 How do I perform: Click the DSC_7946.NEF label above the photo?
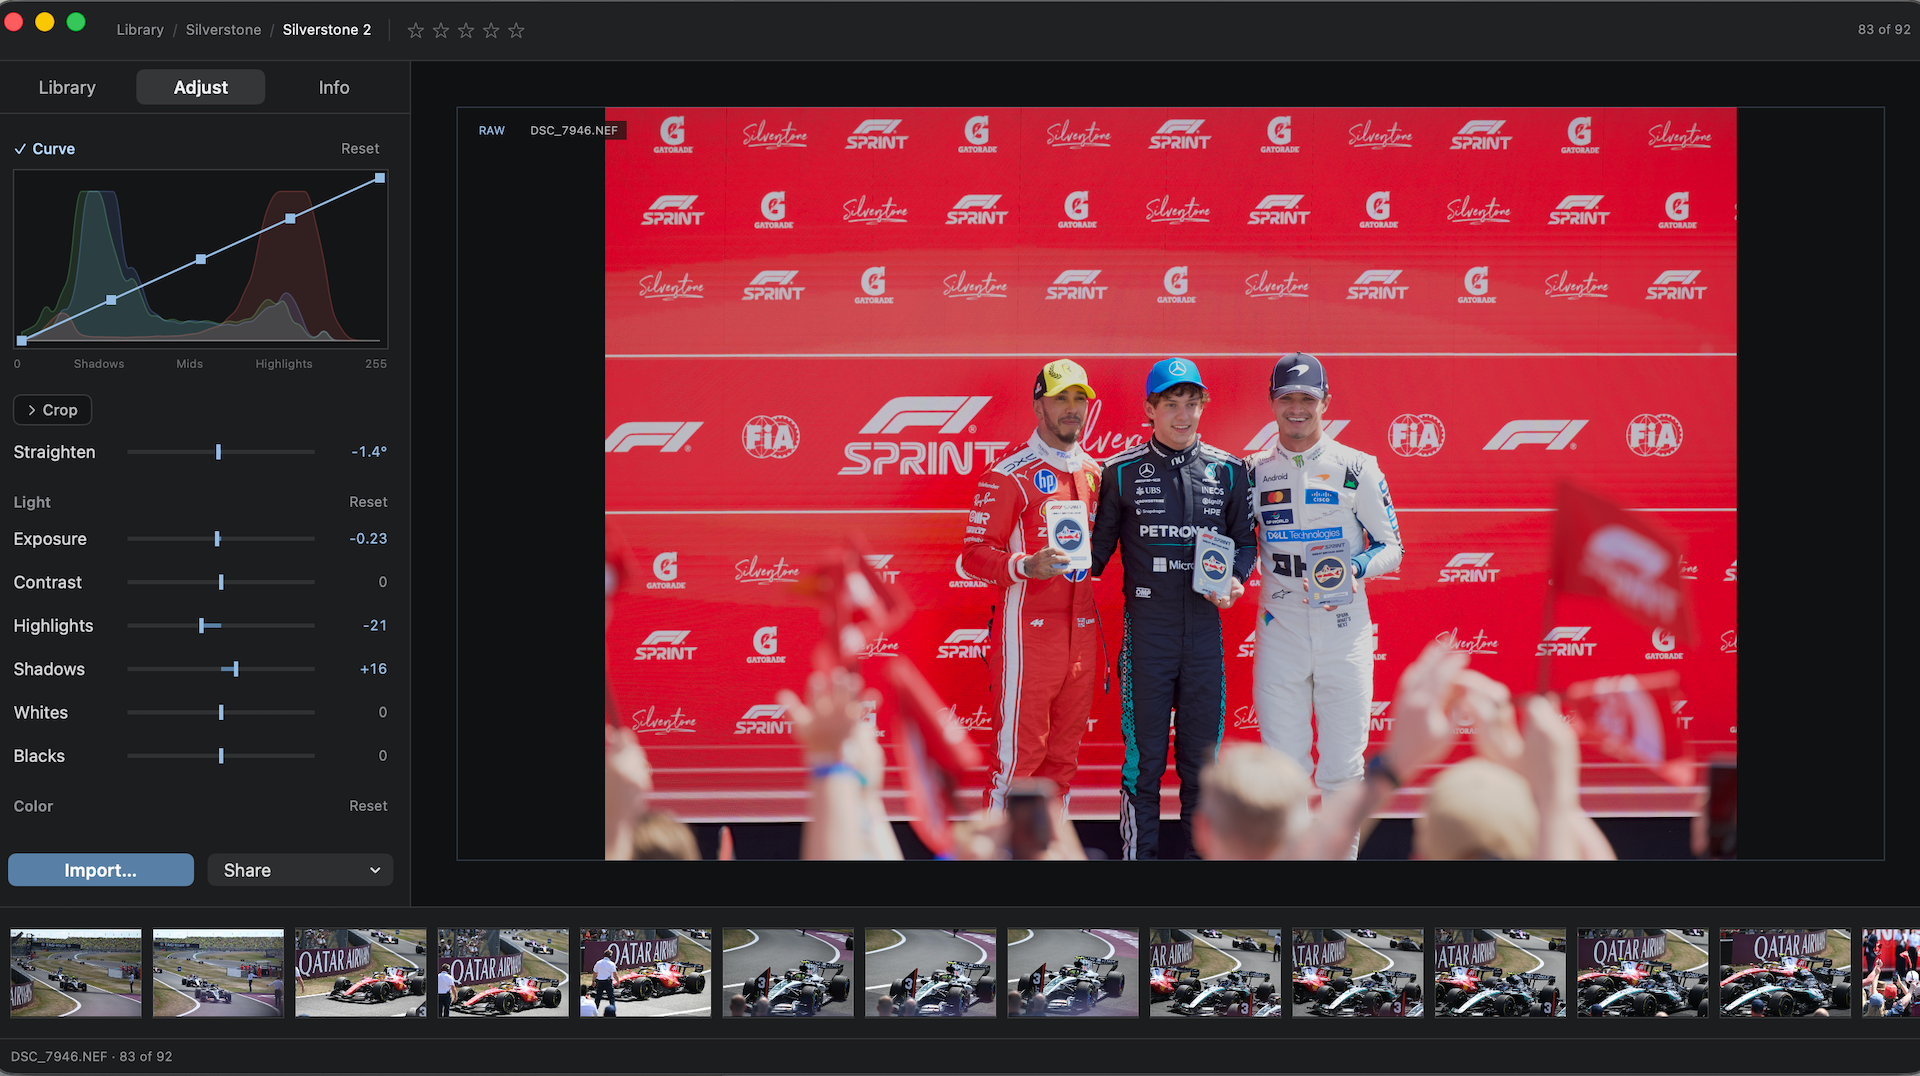[x=574, y=131]
